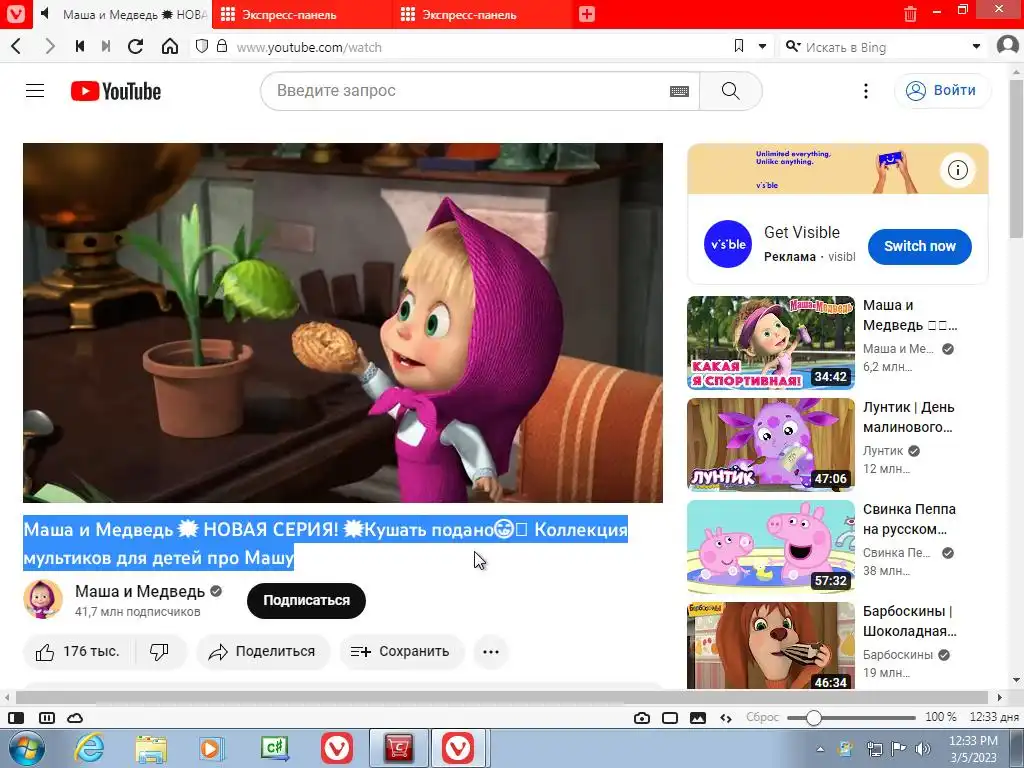The image size is (1024, 768).
Task: Open the Vivaldi main menu icon
Action: (16, 14)
